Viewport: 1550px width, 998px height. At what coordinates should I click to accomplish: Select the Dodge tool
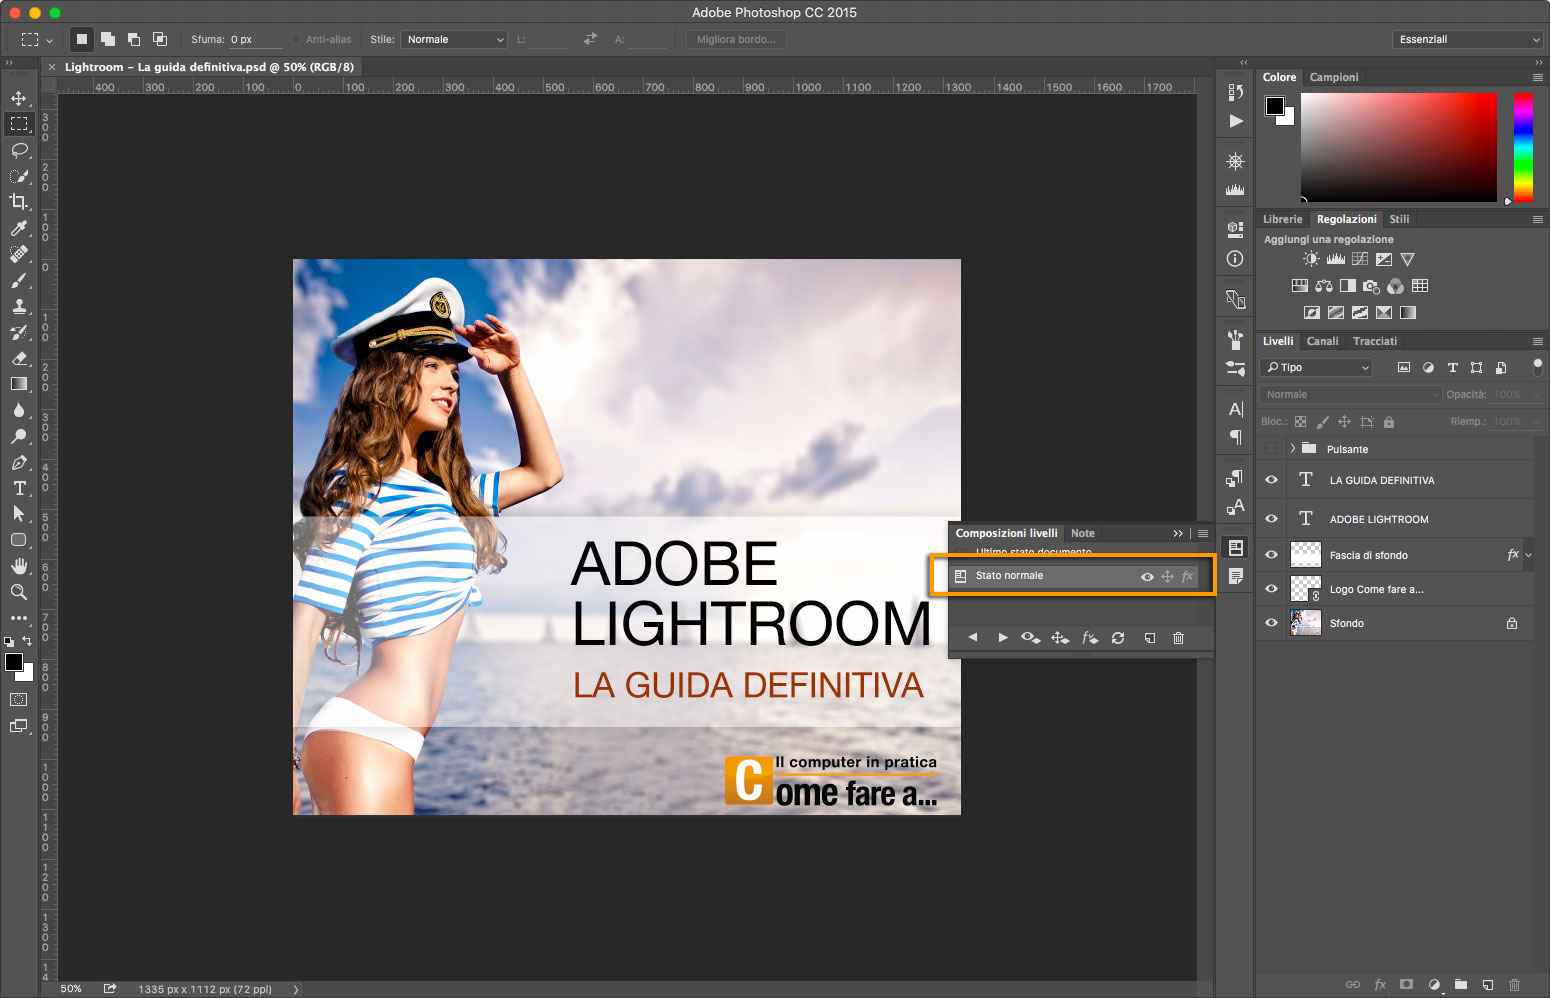[x=19, y=436]
